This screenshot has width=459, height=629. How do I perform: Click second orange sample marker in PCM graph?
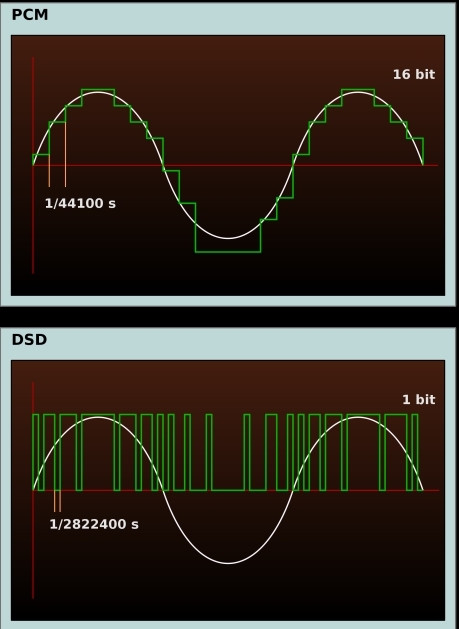pyautogui.click(x=65, y=154)
